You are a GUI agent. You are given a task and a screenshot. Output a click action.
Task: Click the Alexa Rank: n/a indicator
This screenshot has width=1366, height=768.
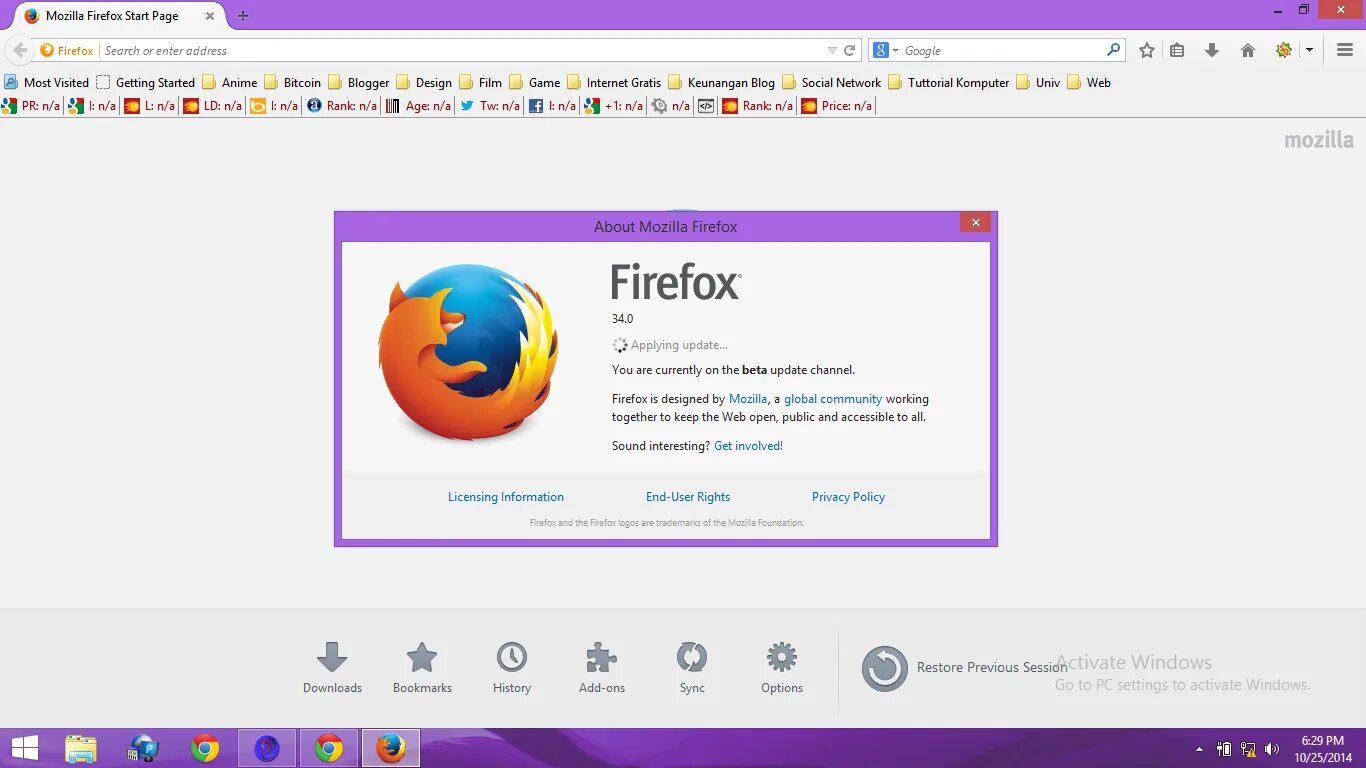coord(342,106)
